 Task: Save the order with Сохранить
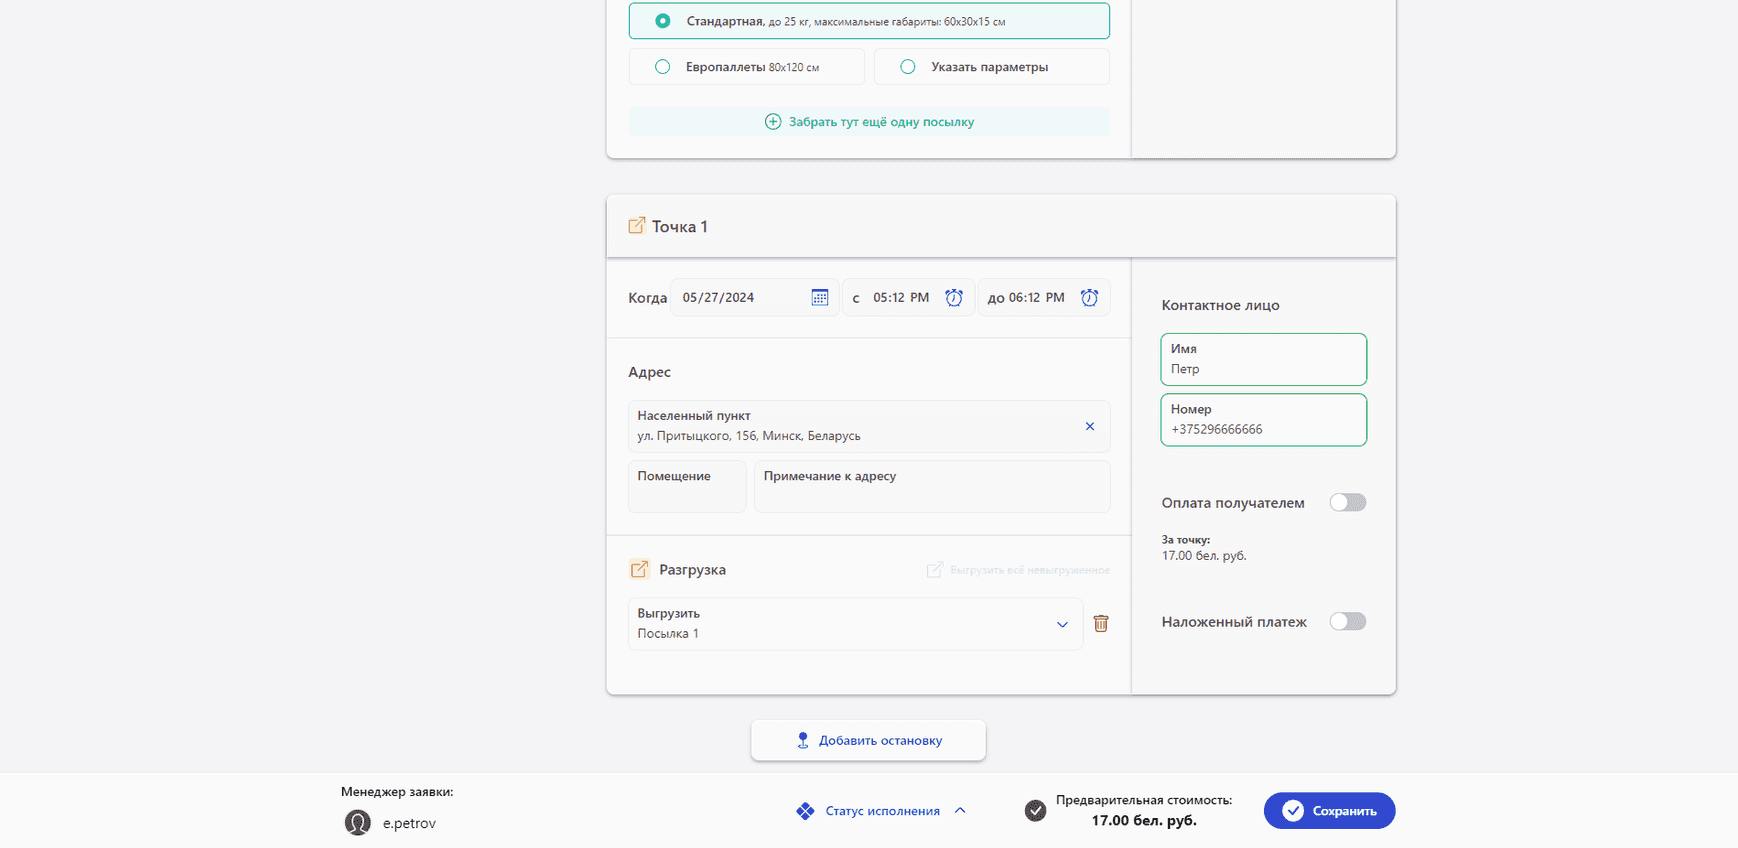[x=1329, y=811]
